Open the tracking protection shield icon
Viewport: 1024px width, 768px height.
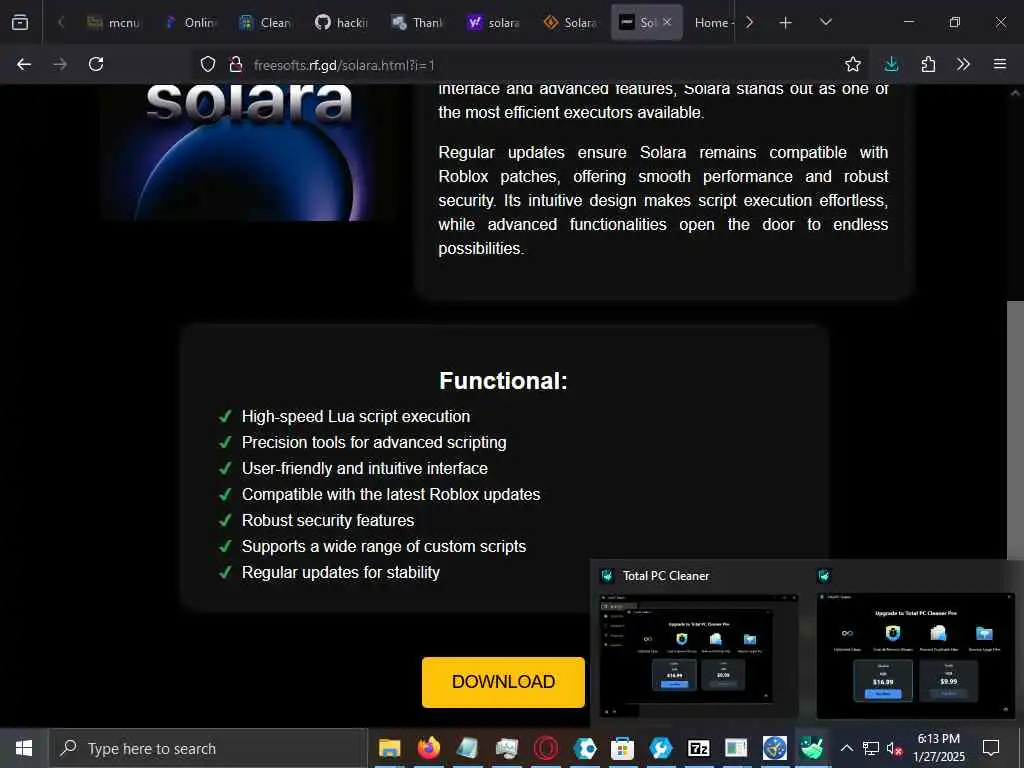coord(208,64)
